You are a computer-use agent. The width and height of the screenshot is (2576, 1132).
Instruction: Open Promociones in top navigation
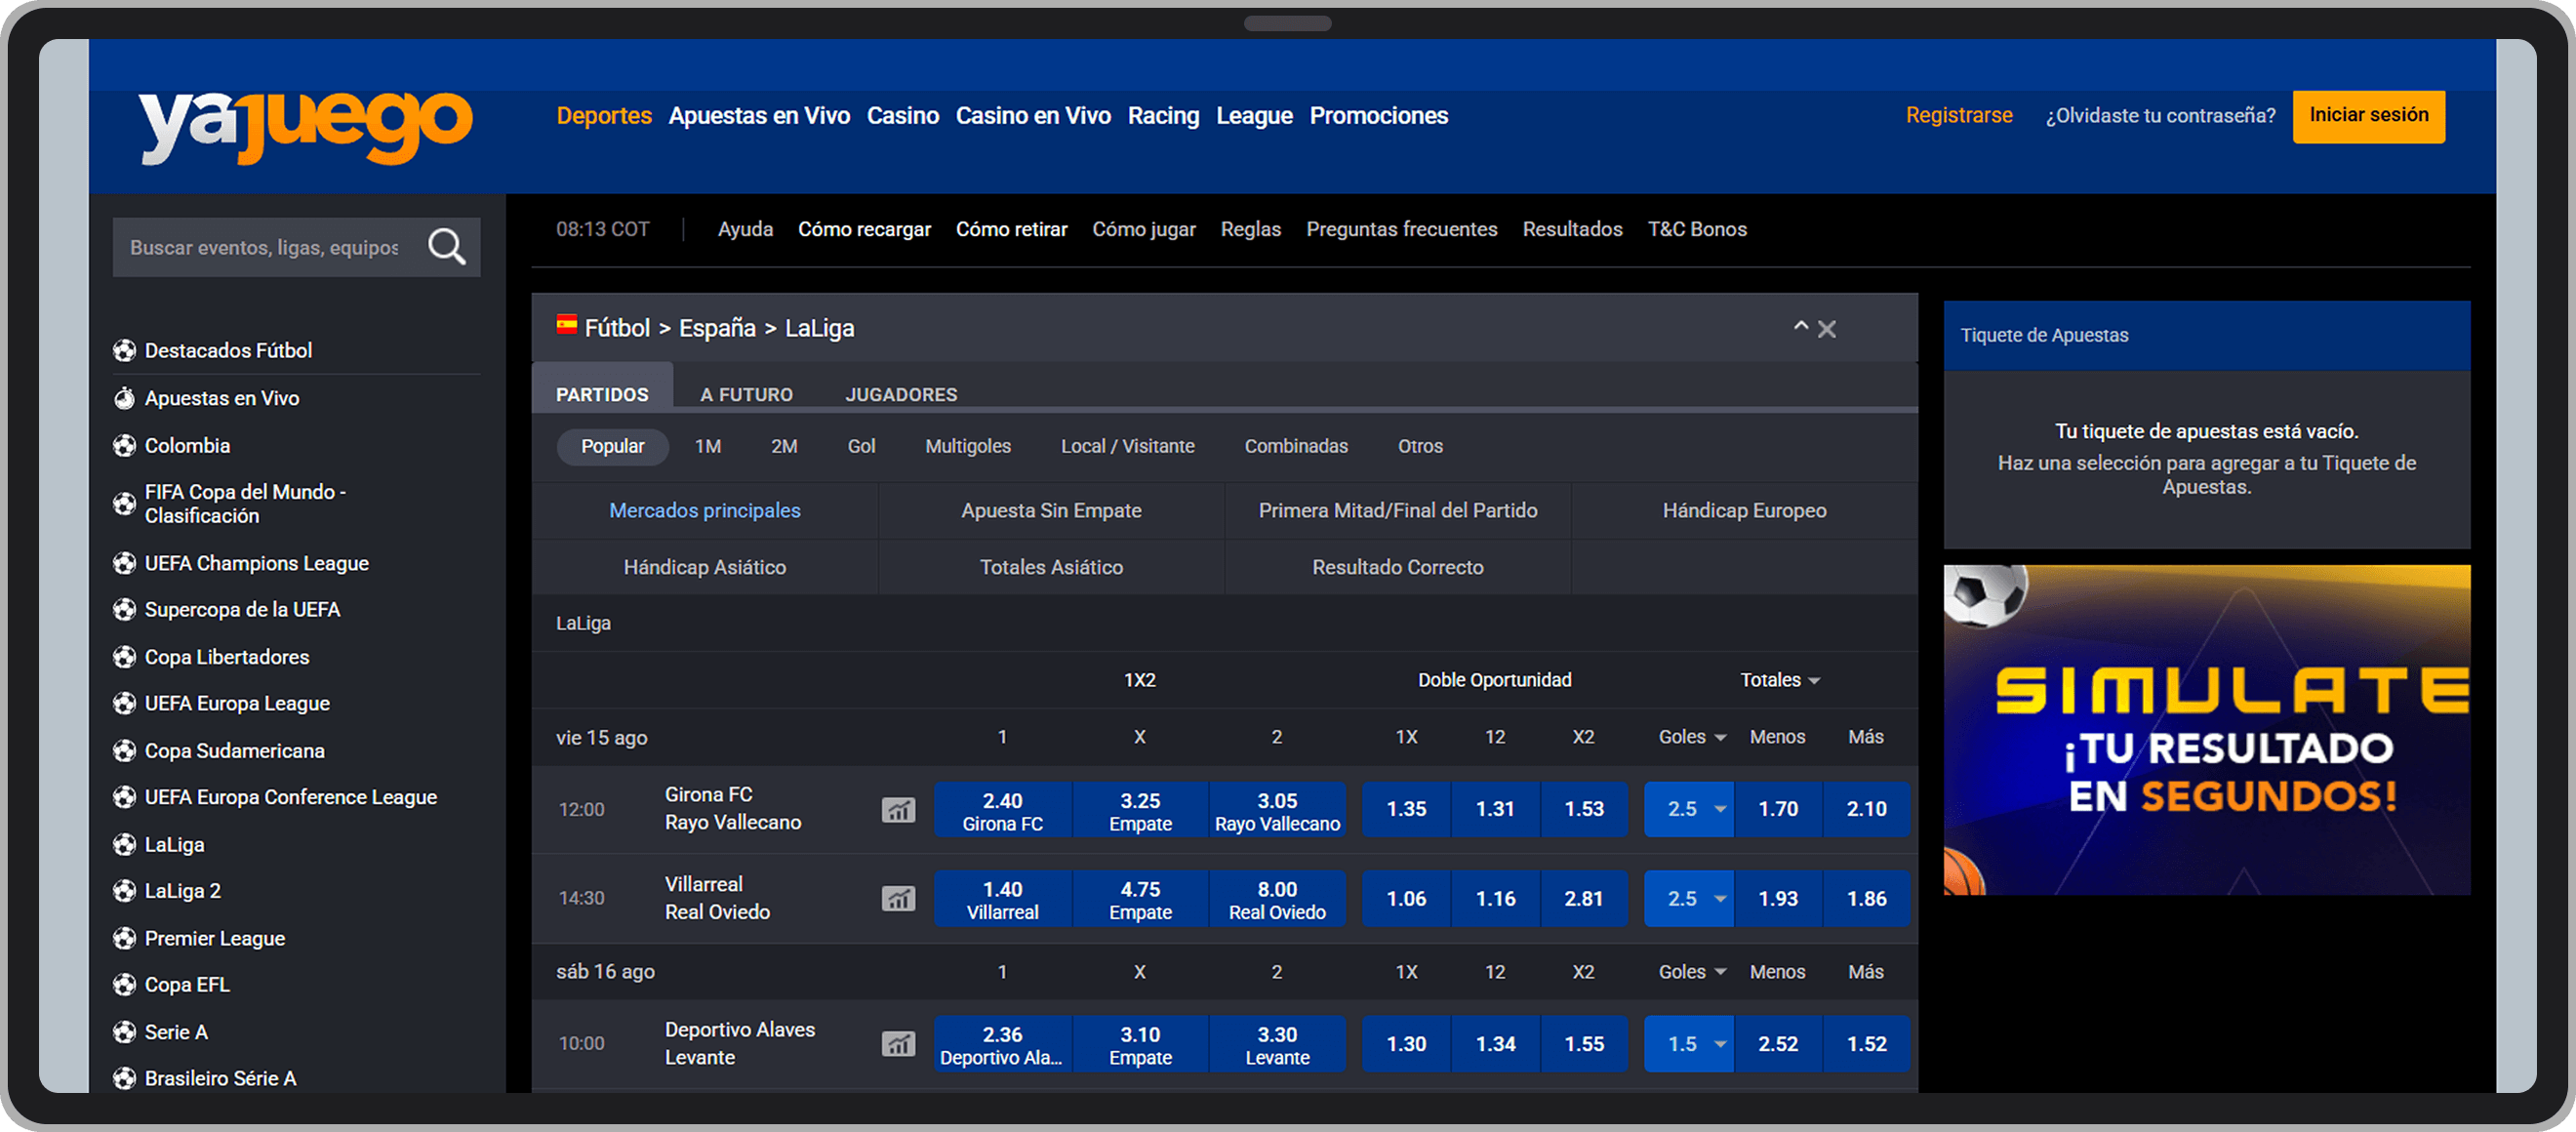click(1379, 116)
